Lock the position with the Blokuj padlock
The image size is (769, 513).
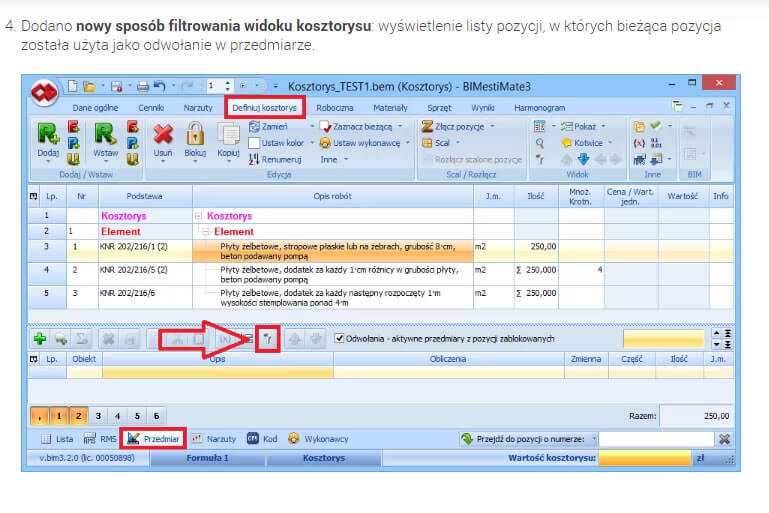click(195, 133)
